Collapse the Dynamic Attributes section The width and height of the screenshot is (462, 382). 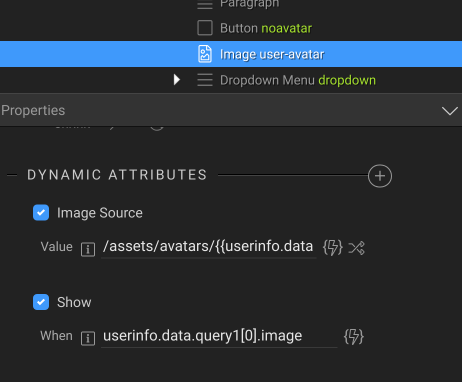coord(12,175)
